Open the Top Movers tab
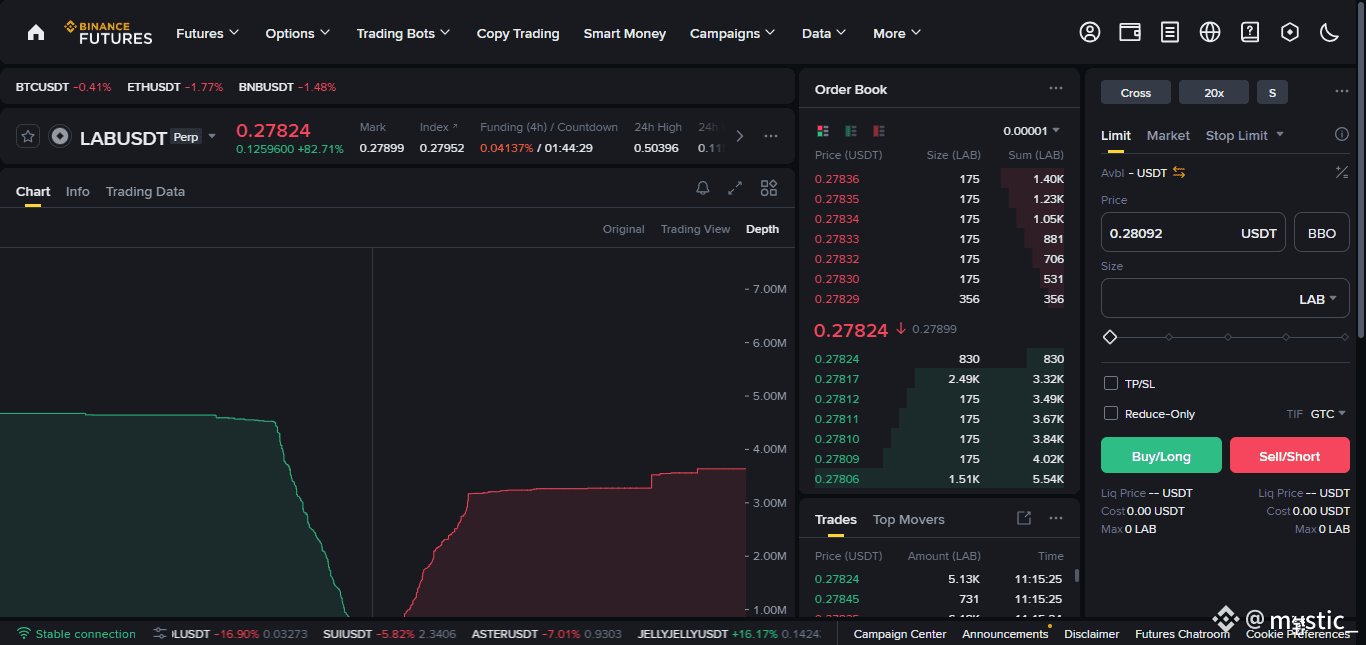Viewport: 1366px width, 645px height. 908,519
